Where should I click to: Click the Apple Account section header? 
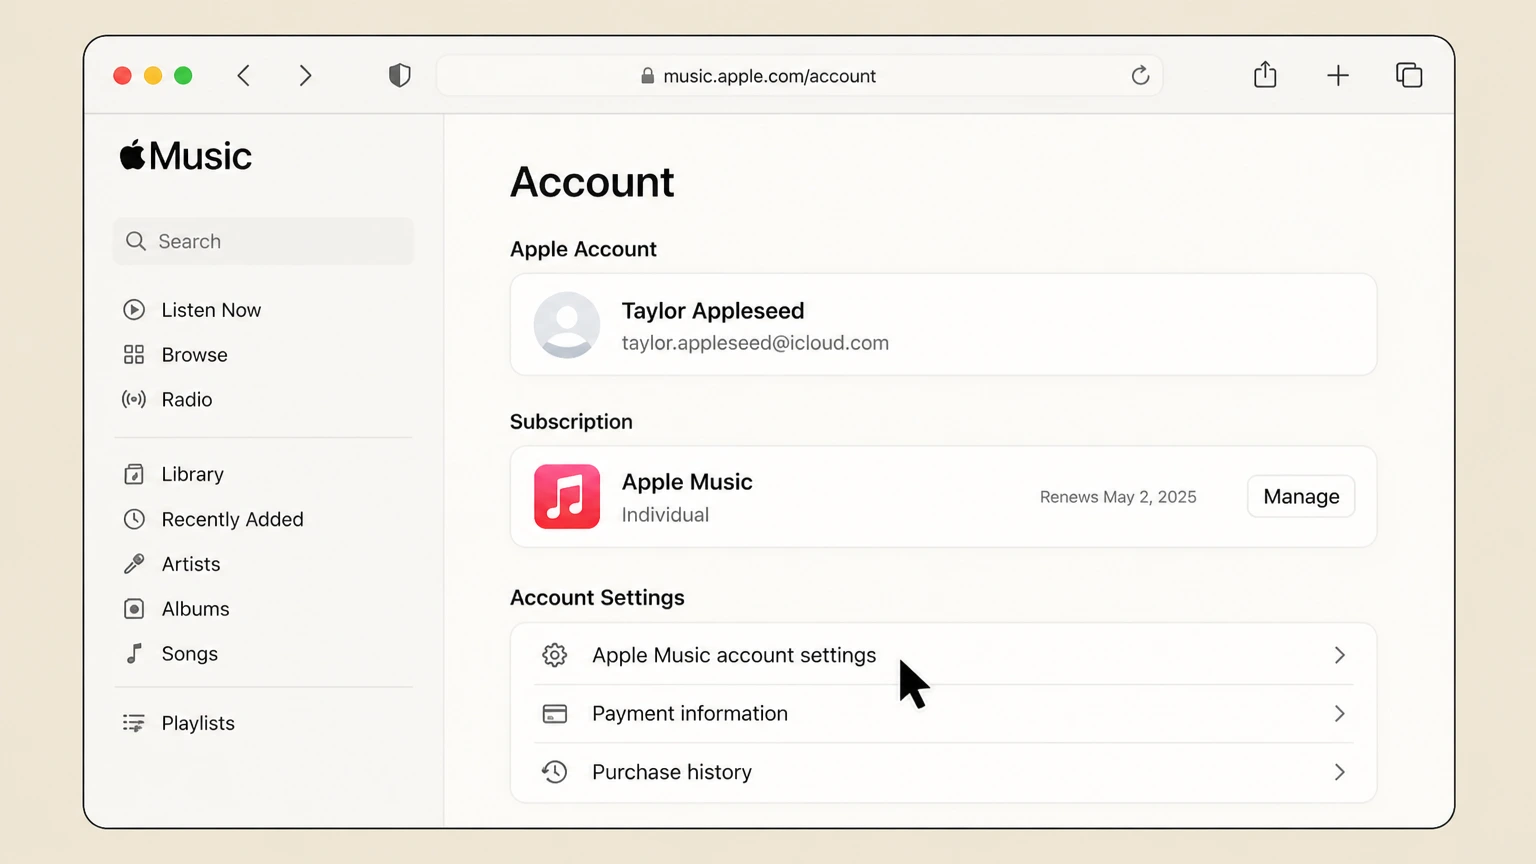(x=583, y=249)
